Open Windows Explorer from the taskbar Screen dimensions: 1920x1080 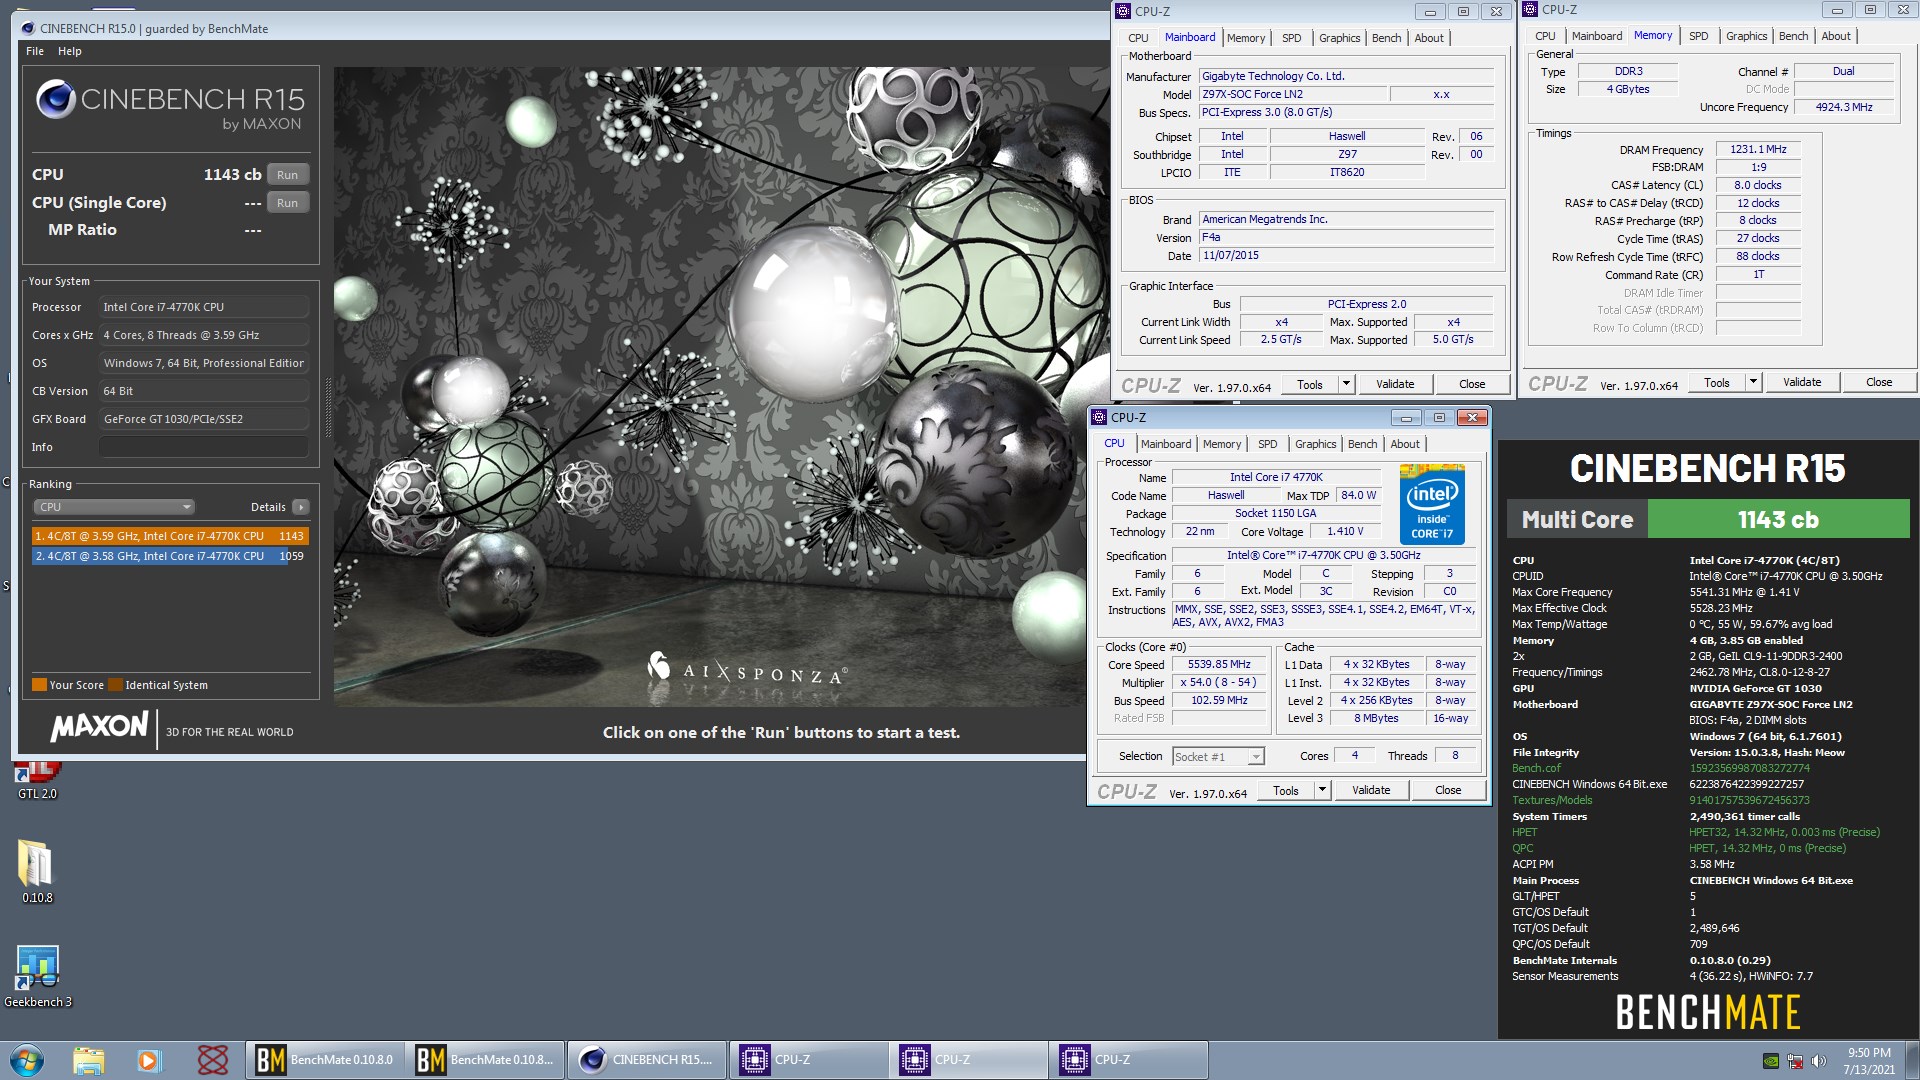pos(89,1060)
